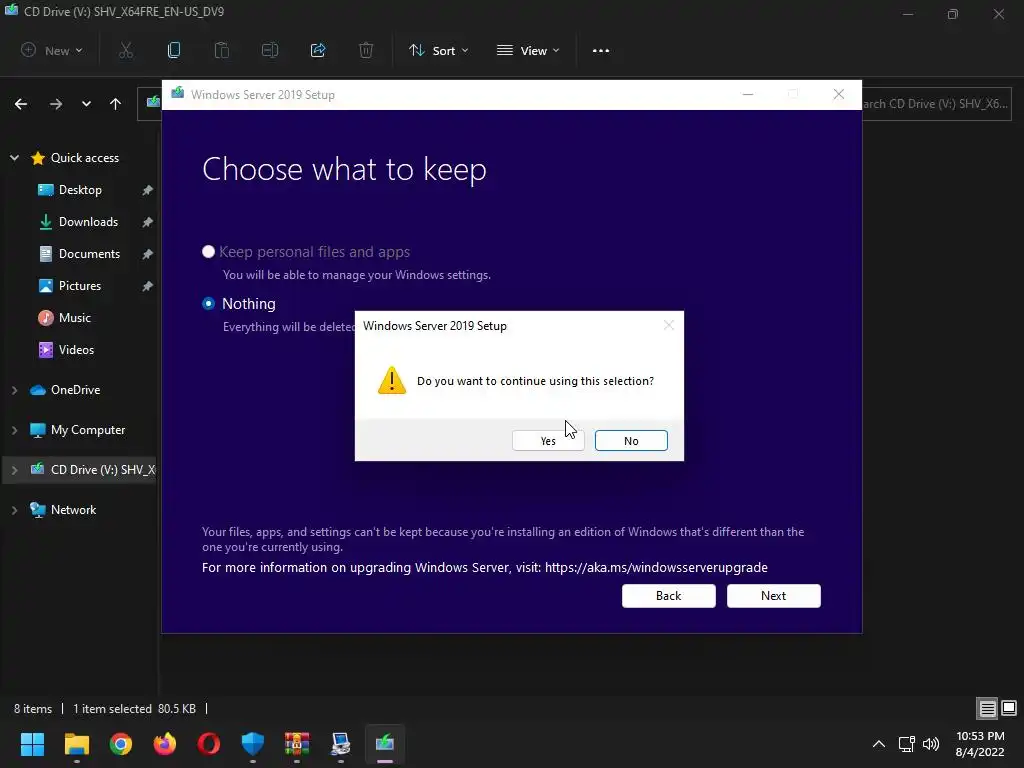Unpin Desktop using its pin icon
This screenshot has width=1024, height=768.
148,190
